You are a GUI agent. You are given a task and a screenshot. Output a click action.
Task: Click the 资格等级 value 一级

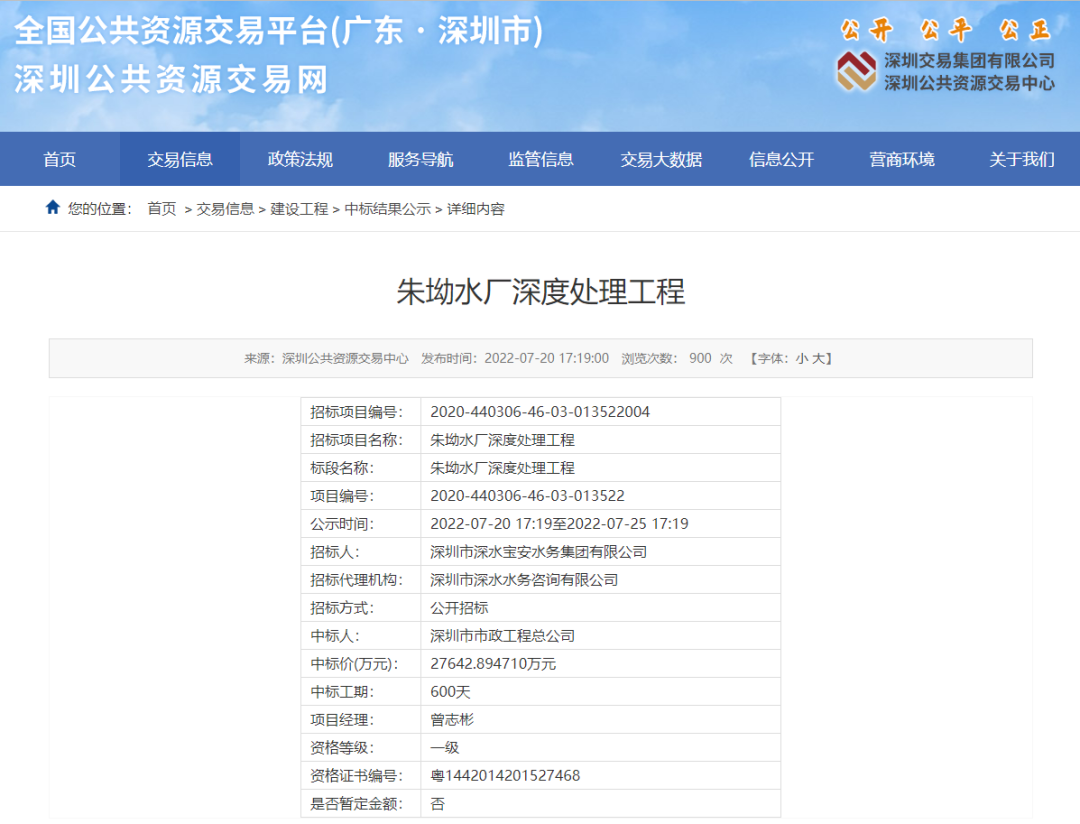coord(445,748)
